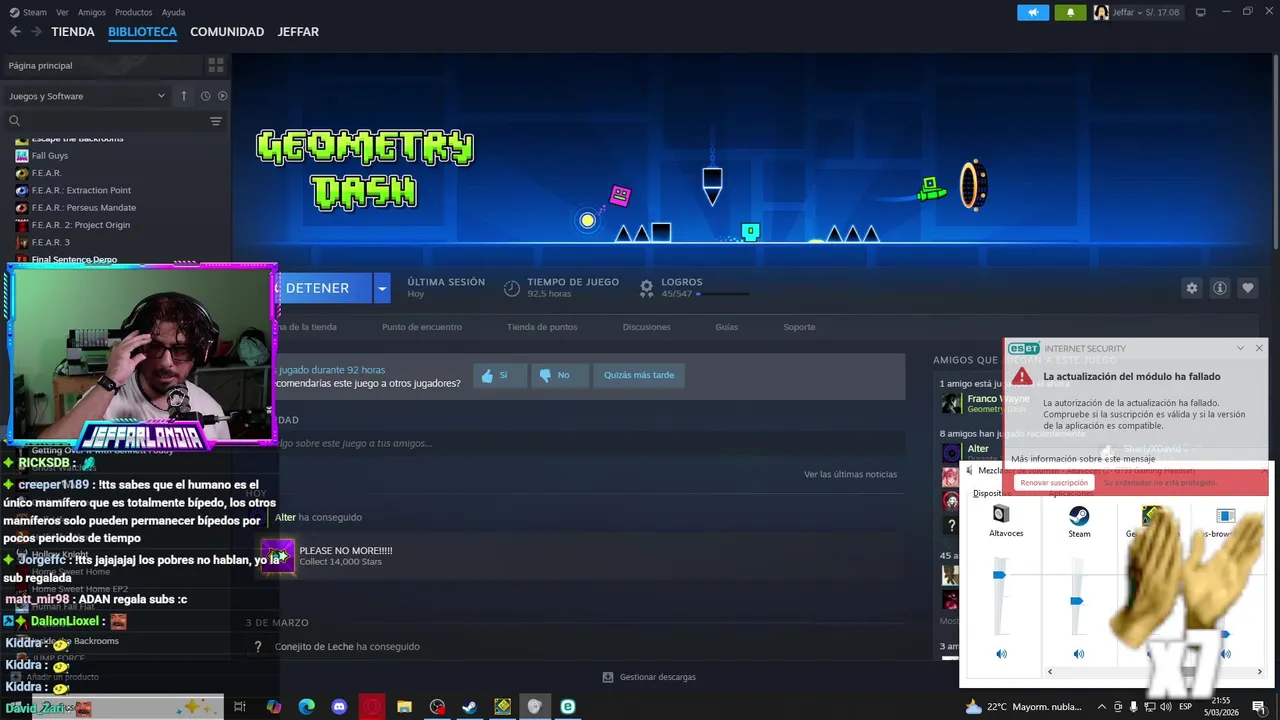Open Discord from the Windows taskbar
1280x720 pixels.
coord(339,707)
